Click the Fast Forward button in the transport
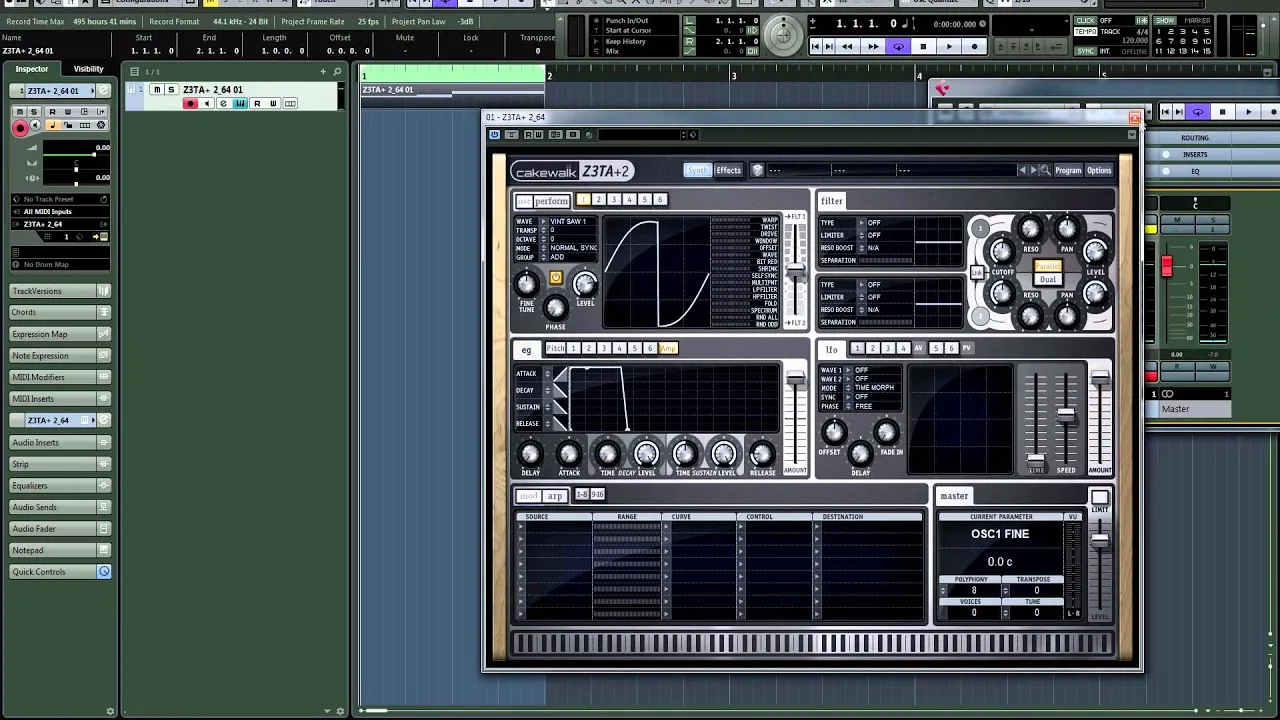This screenshot has width=1280, height=720. 873,47
